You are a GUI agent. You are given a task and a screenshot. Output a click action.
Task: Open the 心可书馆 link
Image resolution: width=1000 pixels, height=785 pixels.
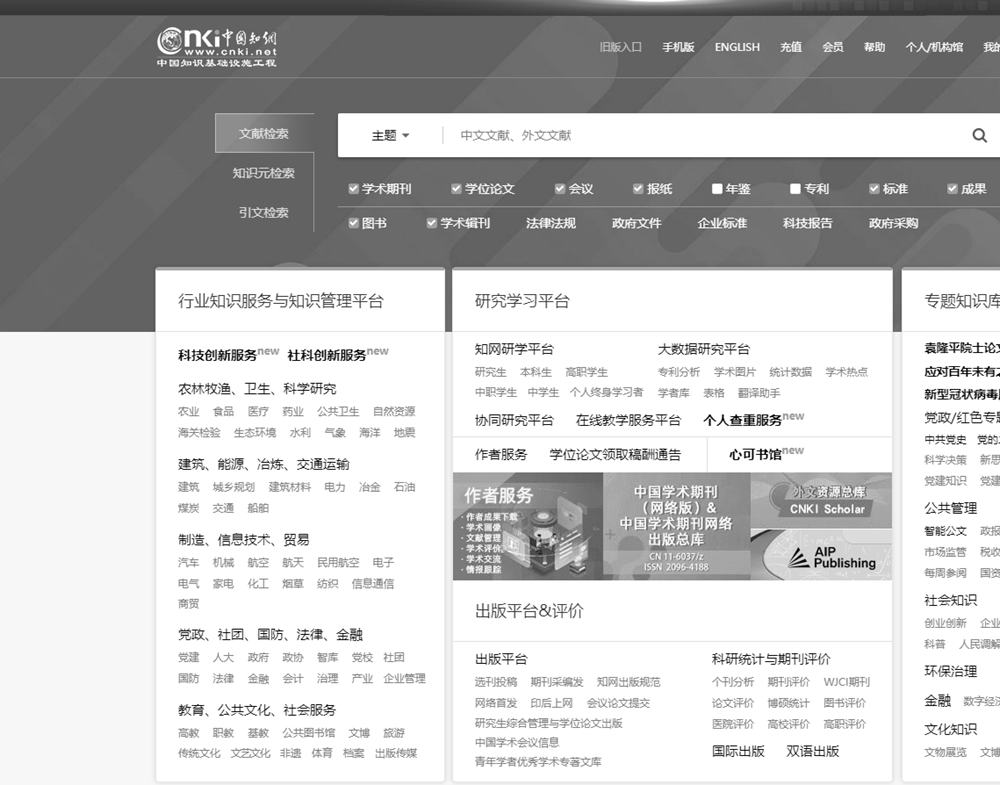(755, 455)
